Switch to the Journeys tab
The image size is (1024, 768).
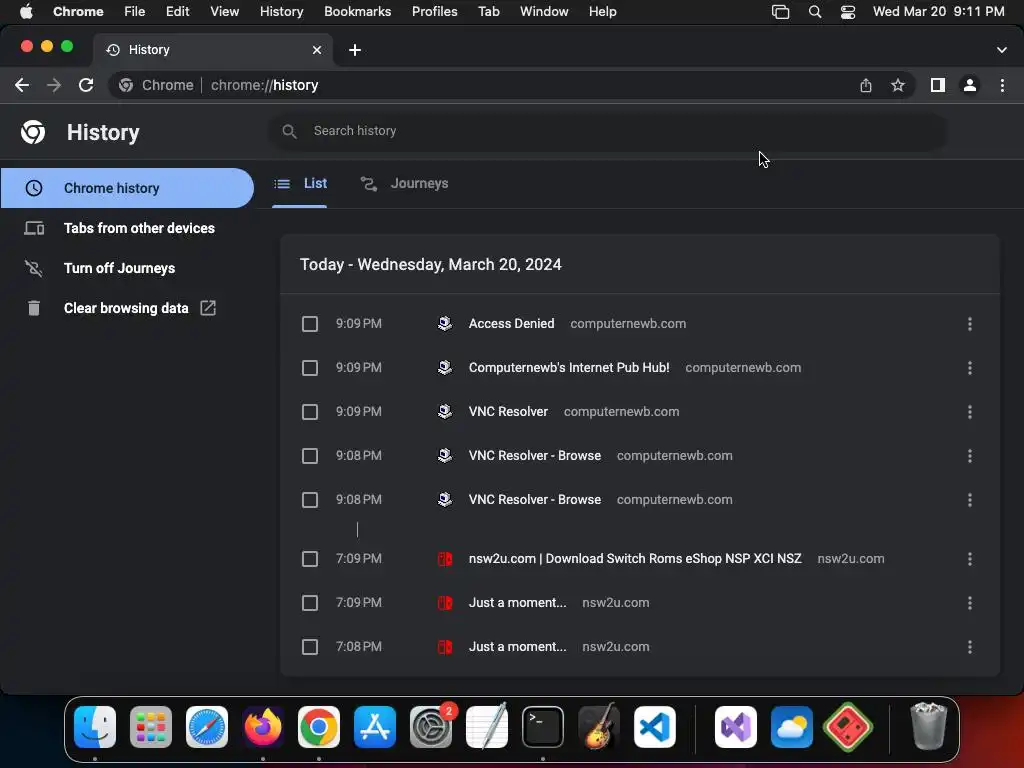(x=404, y=184)
